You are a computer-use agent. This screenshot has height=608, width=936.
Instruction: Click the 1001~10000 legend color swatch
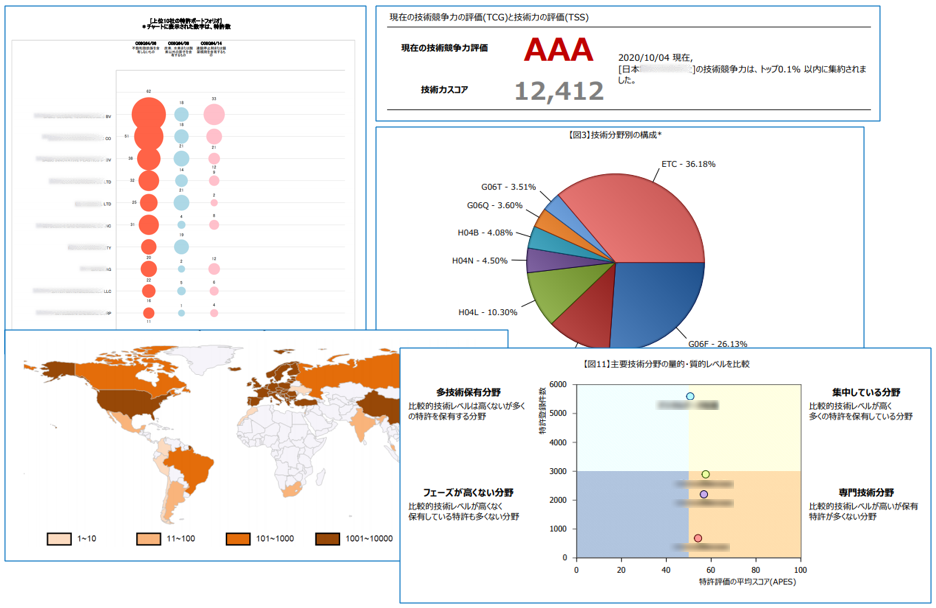click(x=328, y=539)
